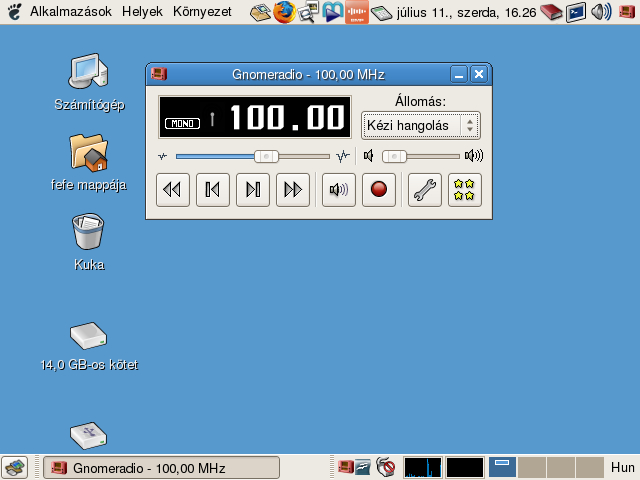Step frequency down one increment
640x480 pixels.
click(213, 189)
